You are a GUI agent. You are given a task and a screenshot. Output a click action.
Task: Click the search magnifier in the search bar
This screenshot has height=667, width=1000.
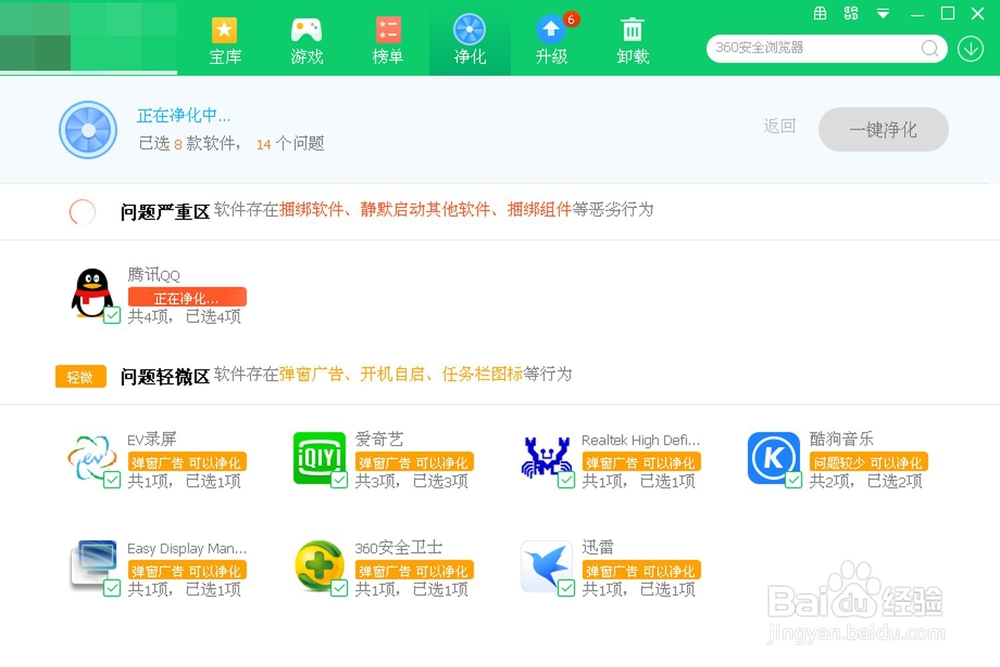928,48
